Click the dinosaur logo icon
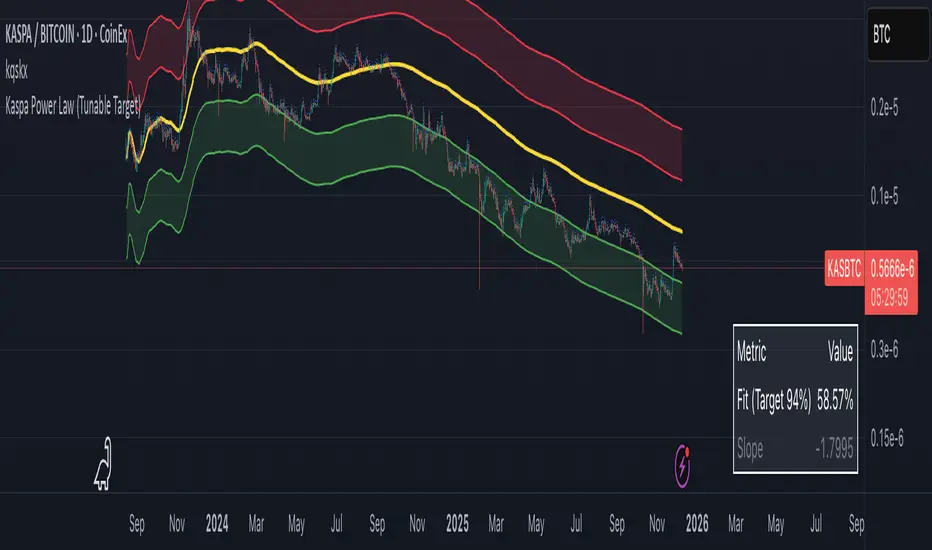The image size is (932, 550). 103,464
